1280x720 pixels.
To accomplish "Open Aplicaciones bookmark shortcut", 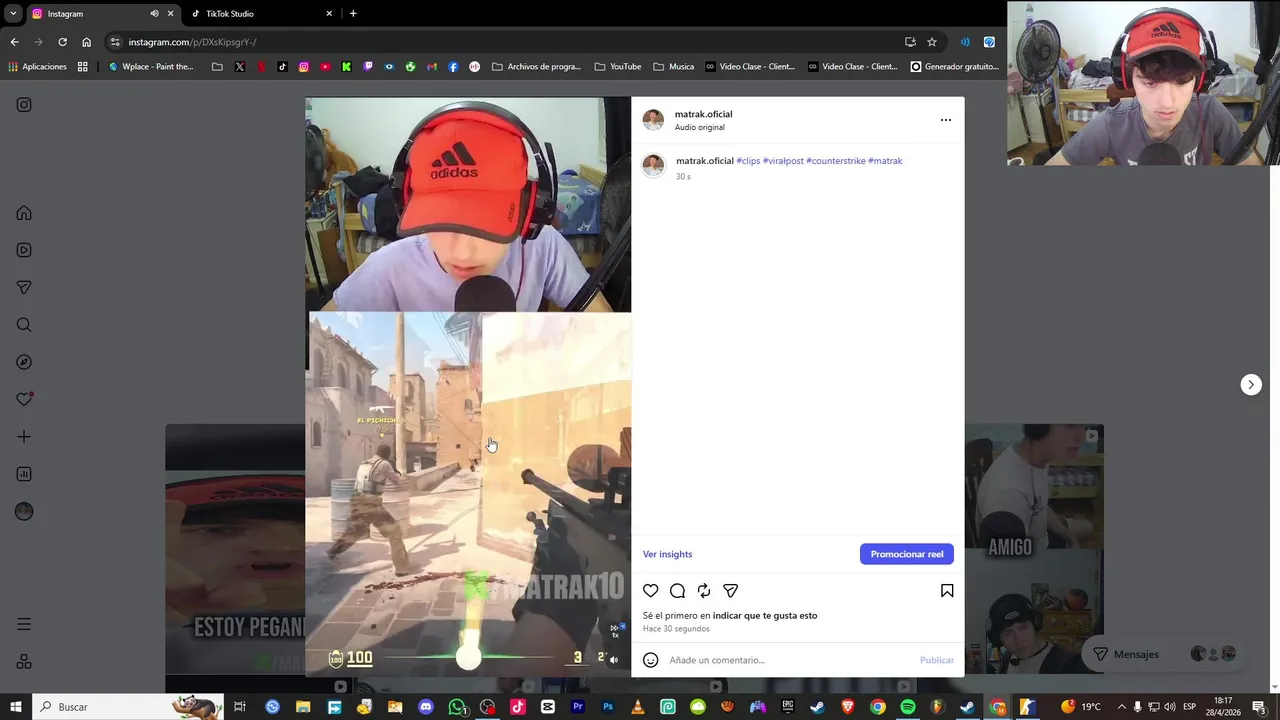I will coord(37,67).
